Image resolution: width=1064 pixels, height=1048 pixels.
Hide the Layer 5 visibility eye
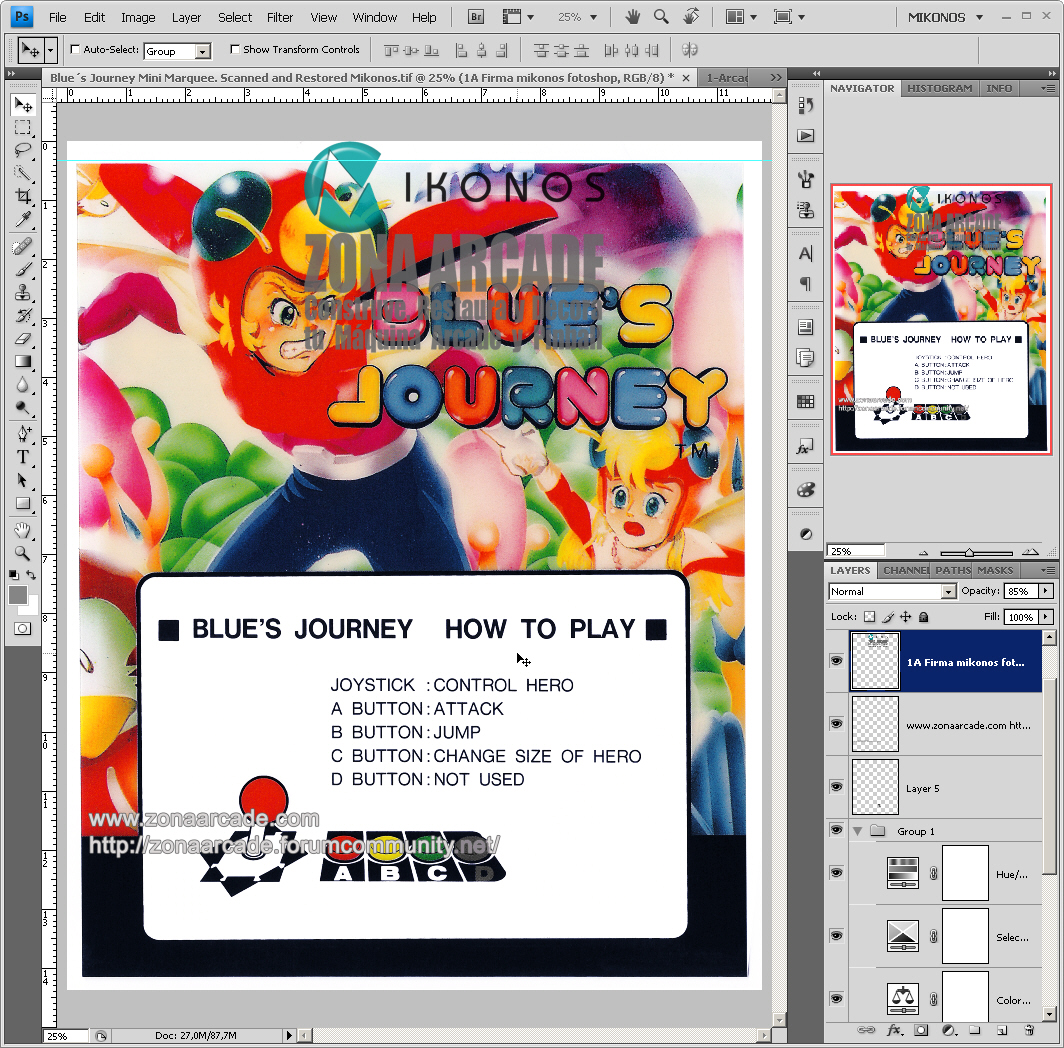click(x=836, y=787)
